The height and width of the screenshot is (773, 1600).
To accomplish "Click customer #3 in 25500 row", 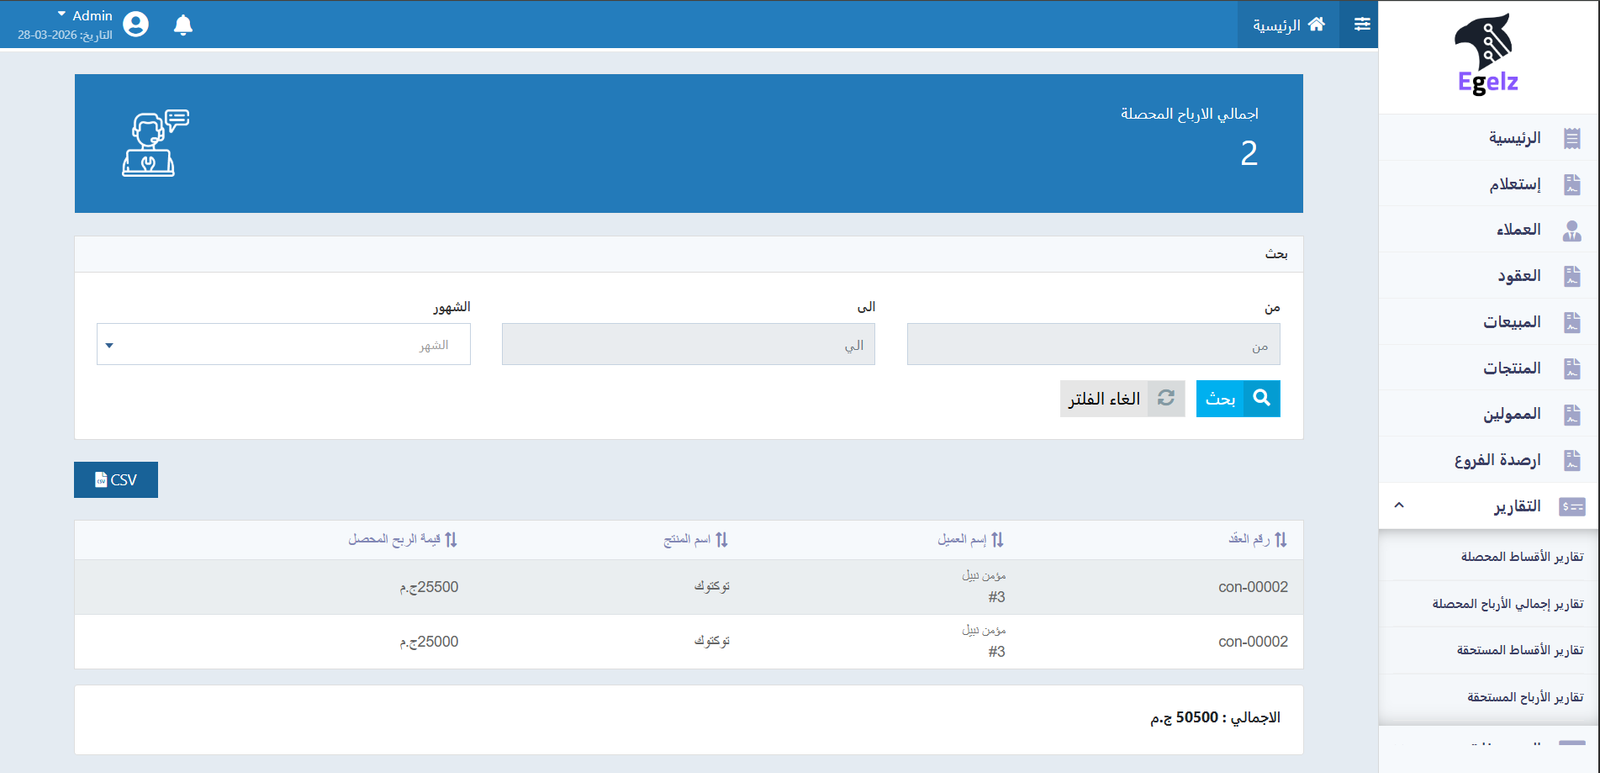I will (996, 597).
